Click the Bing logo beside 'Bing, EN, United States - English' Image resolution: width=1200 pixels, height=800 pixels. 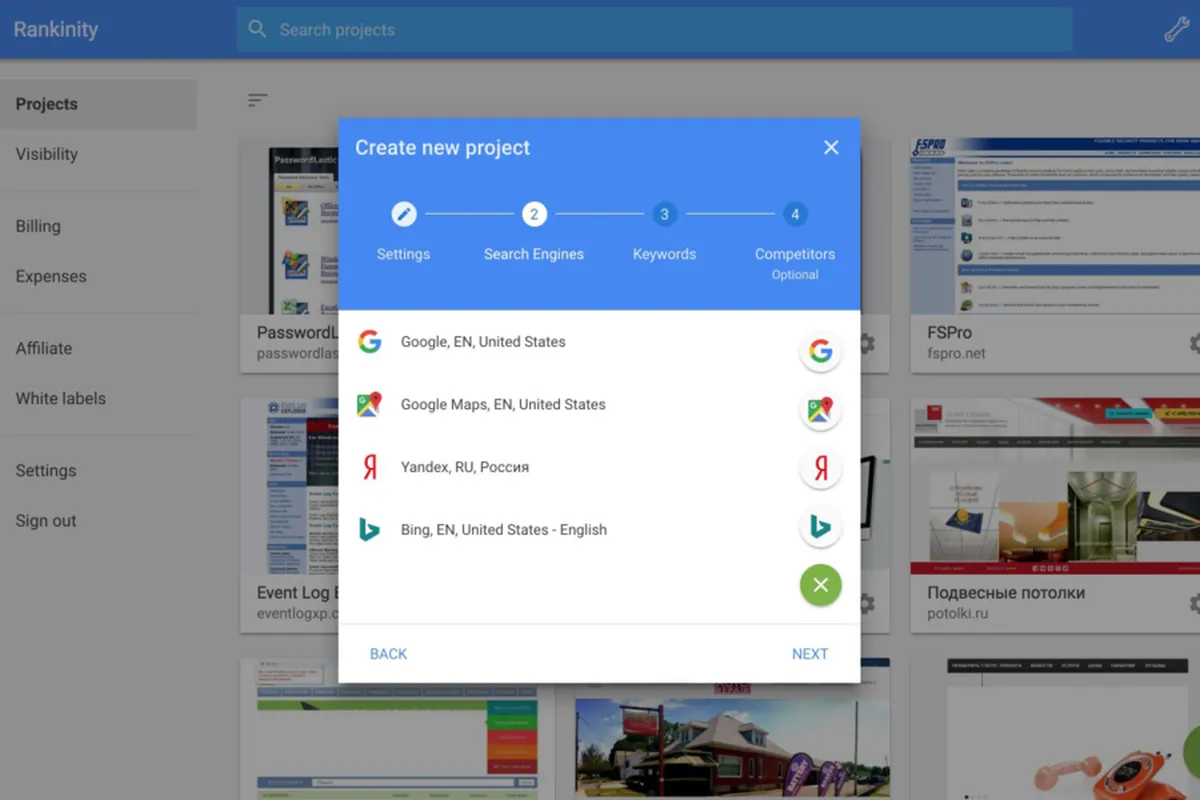[x=370, y=530]
